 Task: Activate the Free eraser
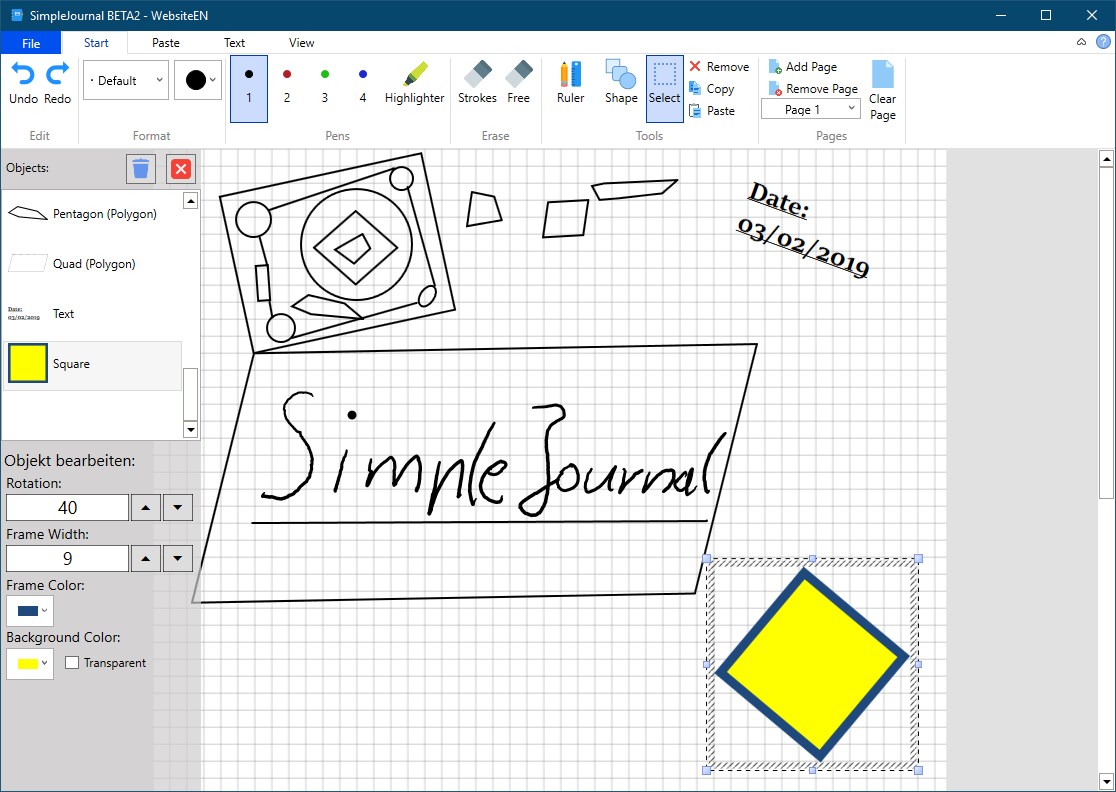pyautogui.click(x=518, y=84)
